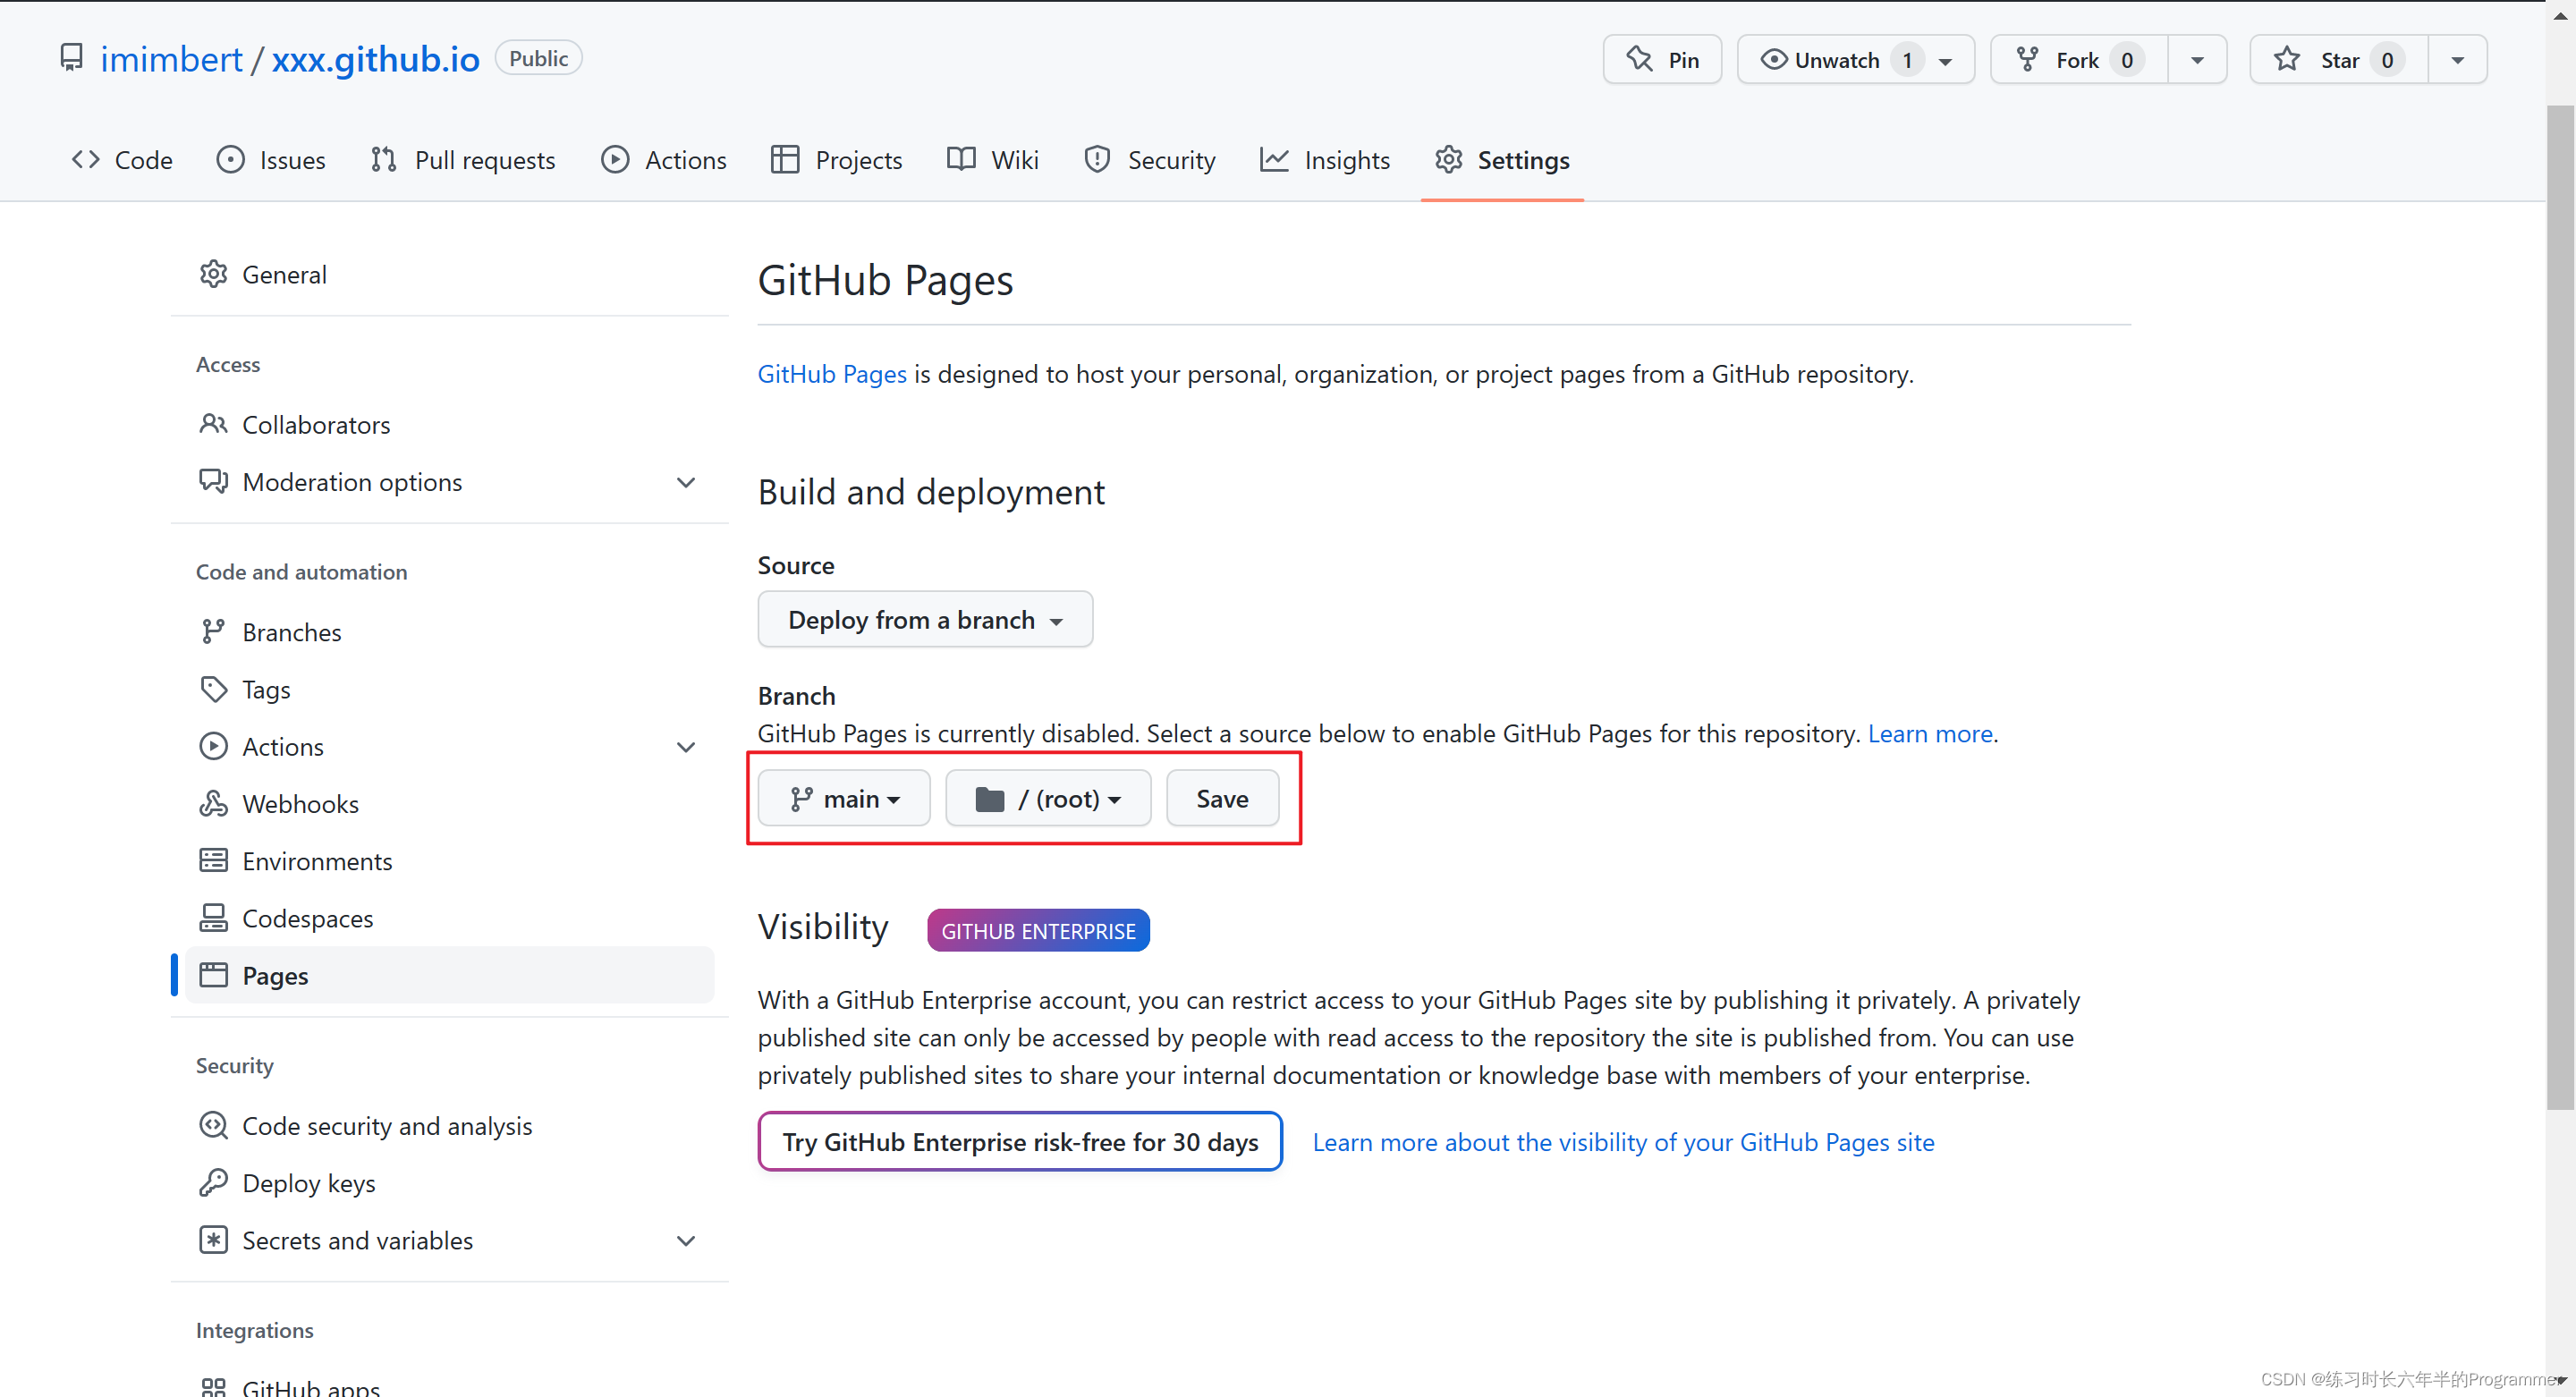Viewport: 2576px width, 1397px height.
Task: Pin this repository
Action: 1662,60
